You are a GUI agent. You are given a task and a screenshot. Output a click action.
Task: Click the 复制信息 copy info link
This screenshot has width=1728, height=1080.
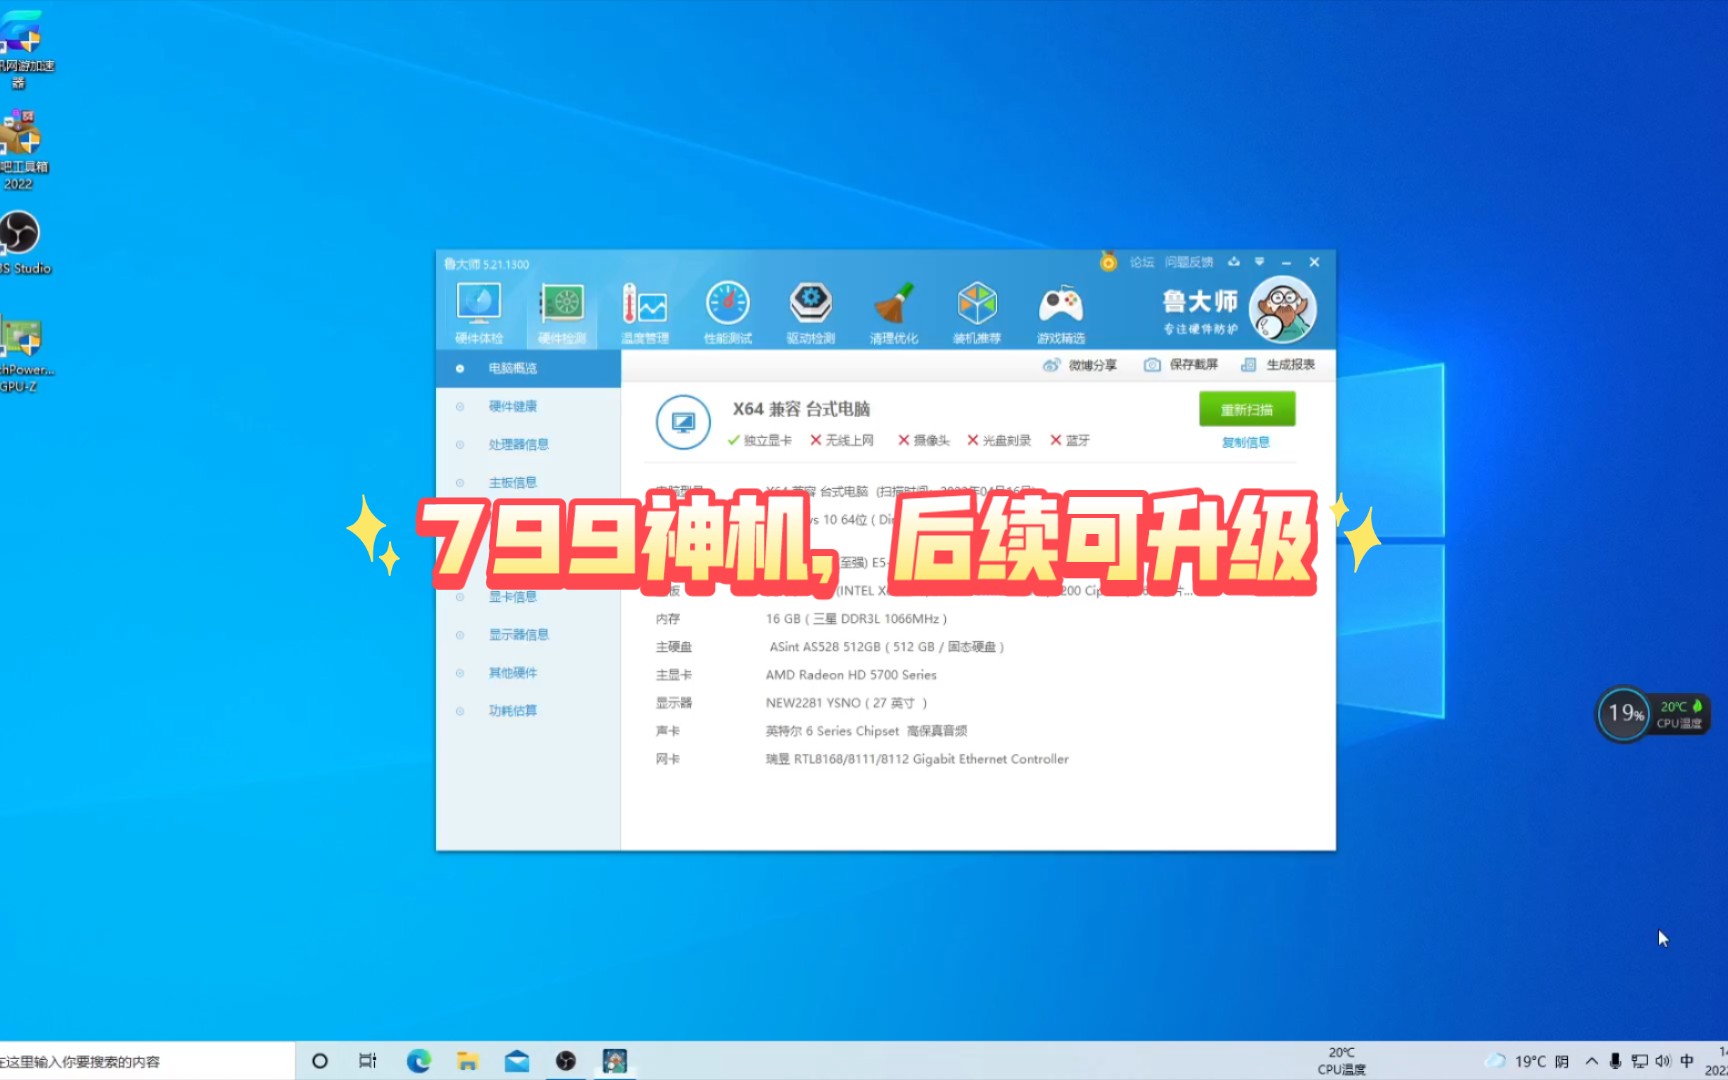pos(1246,442)
